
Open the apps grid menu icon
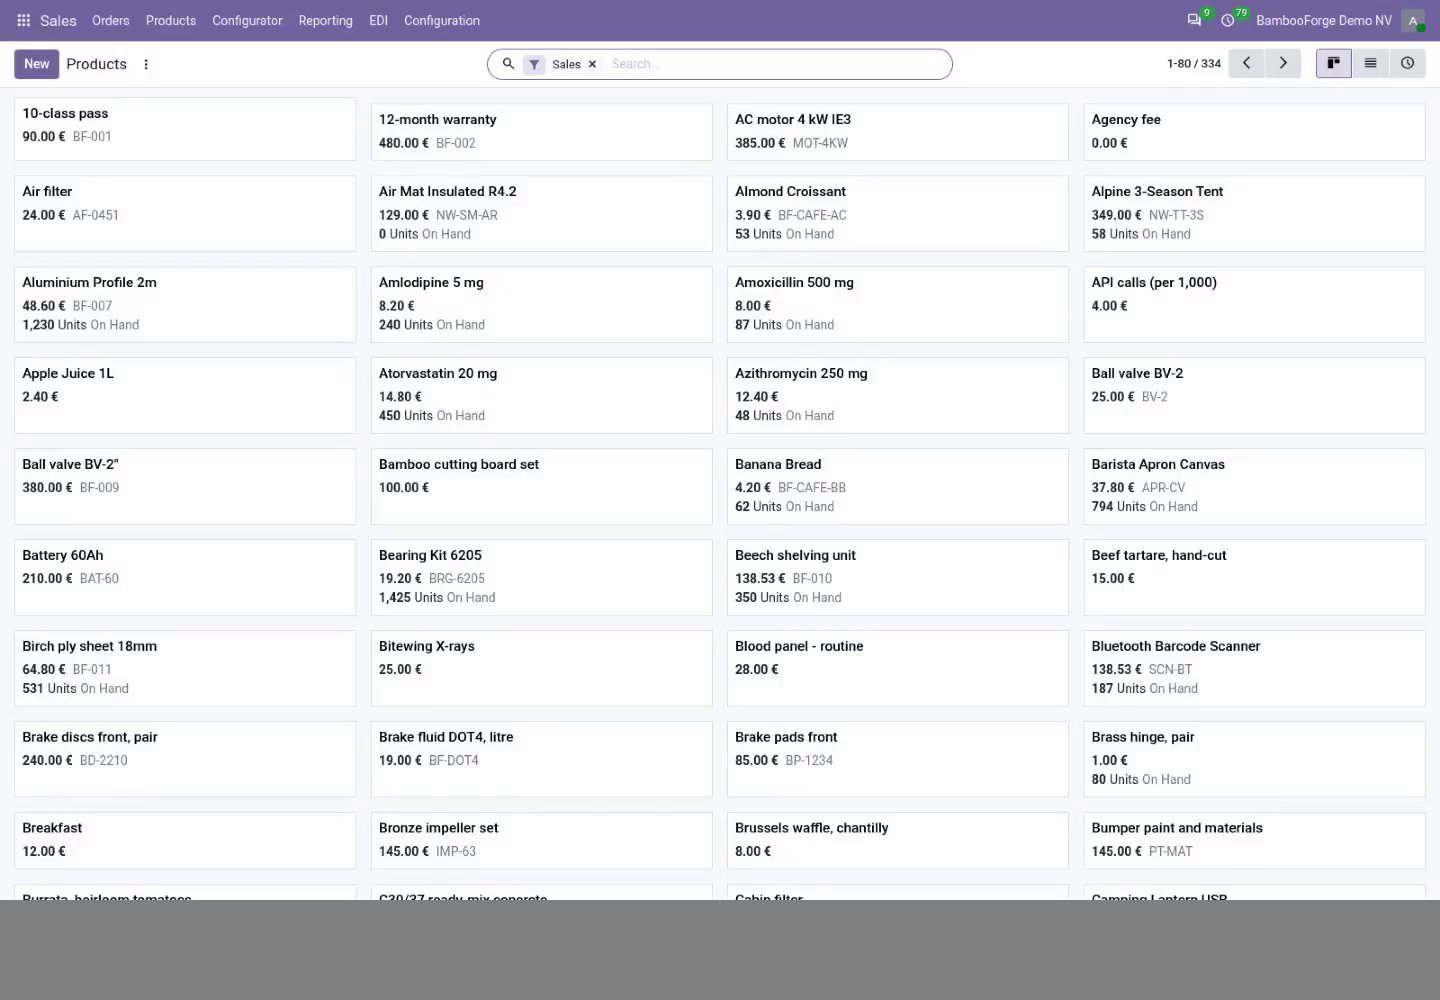tap(24, 20)
